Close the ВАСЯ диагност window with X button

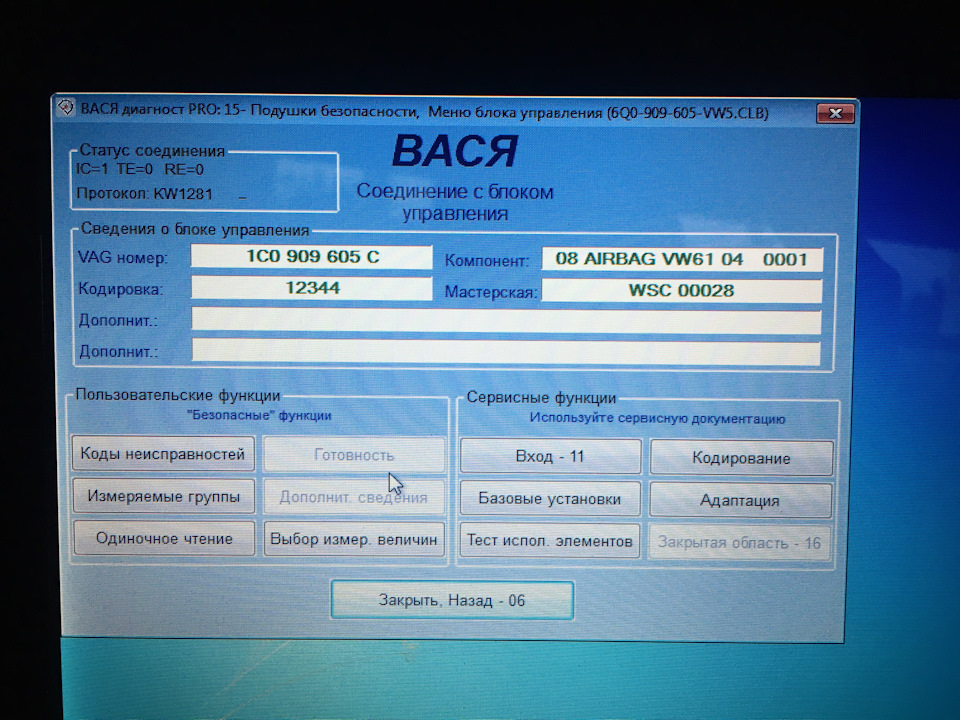[835, 113]
